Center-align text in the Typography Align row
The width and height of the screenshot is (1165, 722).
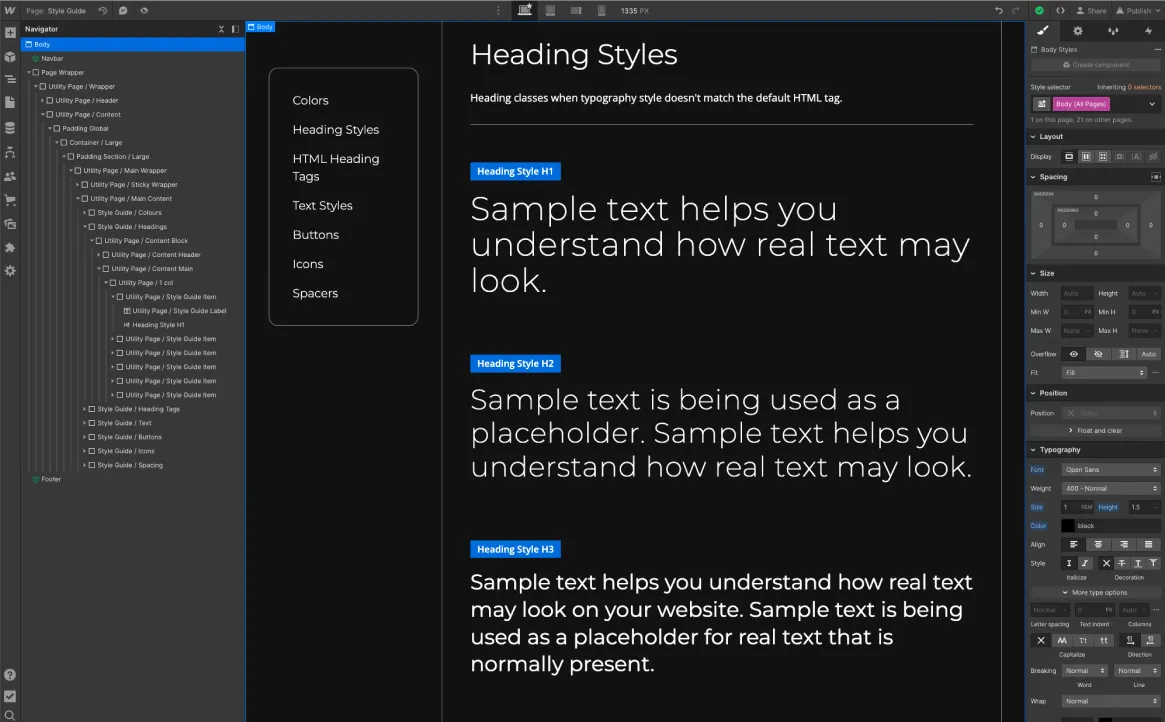1099,544
